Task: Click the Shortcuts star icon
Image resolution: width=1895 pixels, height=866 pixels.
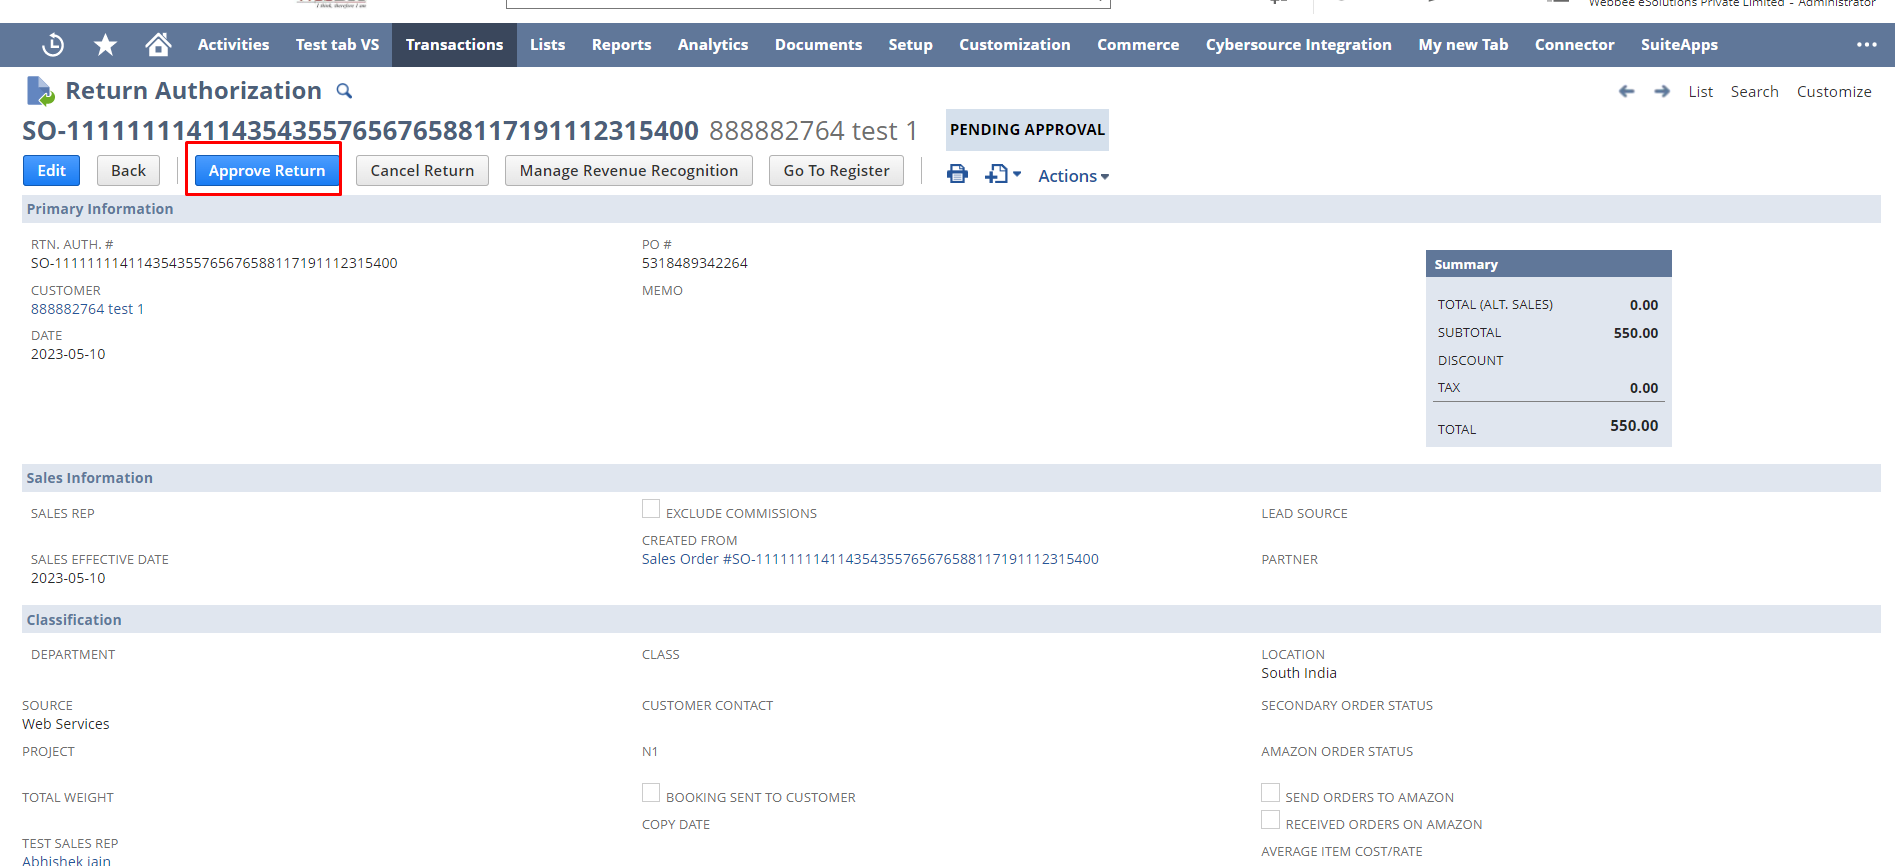Action: (105, 45)
